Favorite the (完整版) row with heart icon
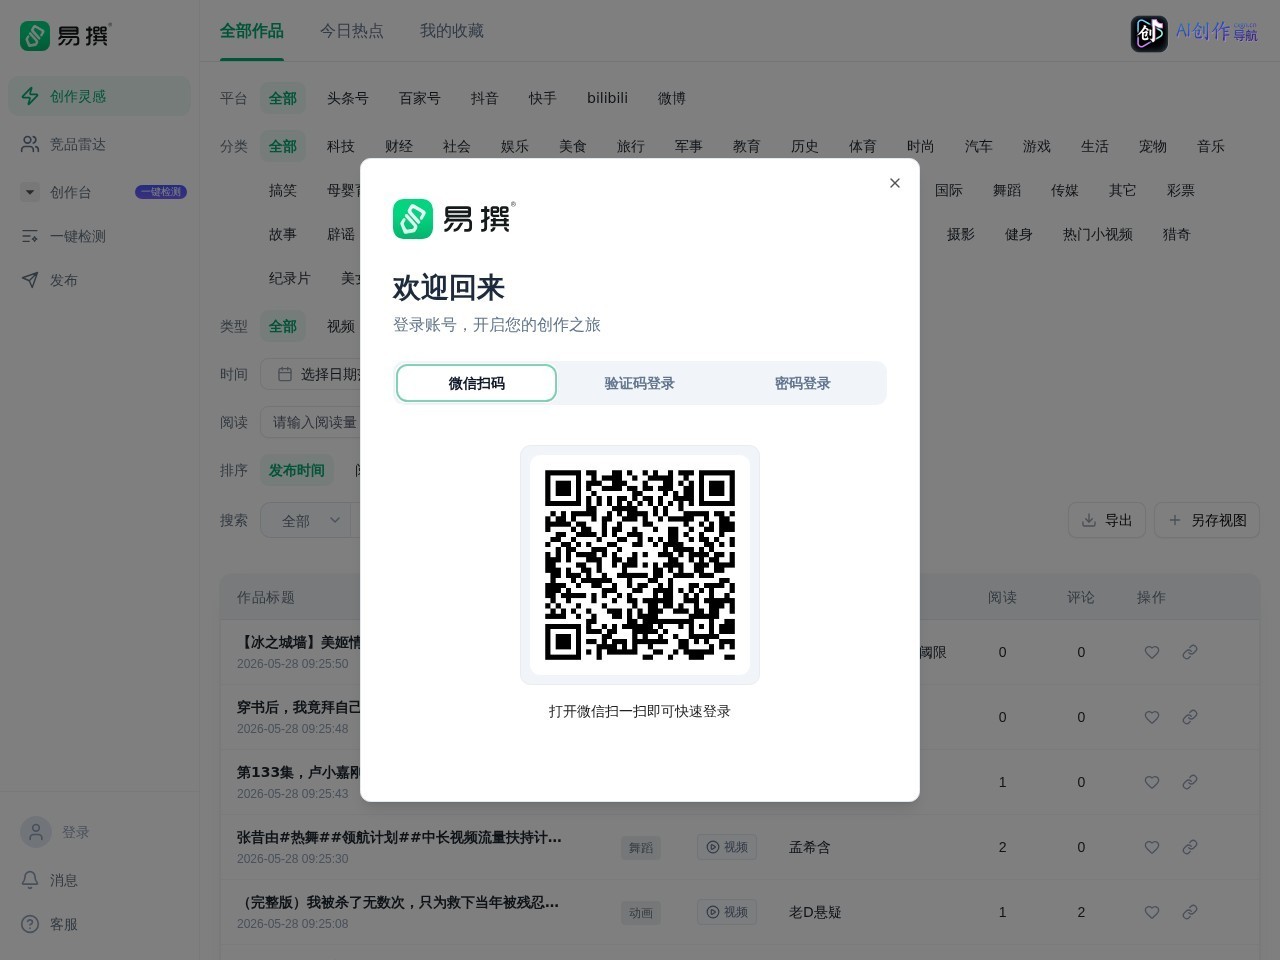Viewport: 1280px width, 960px height. (1152, 912)
